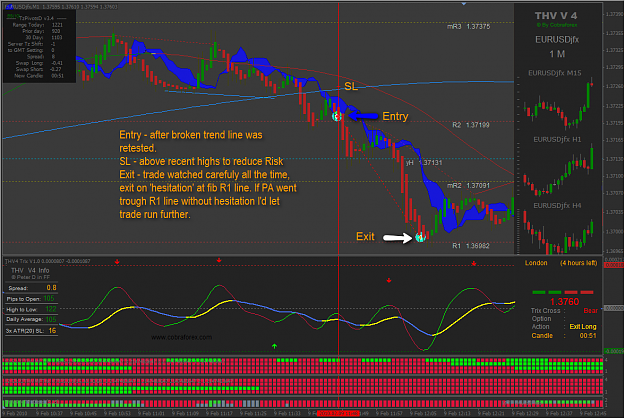Click the chart shift triangle at top

(x=464, y=4)
